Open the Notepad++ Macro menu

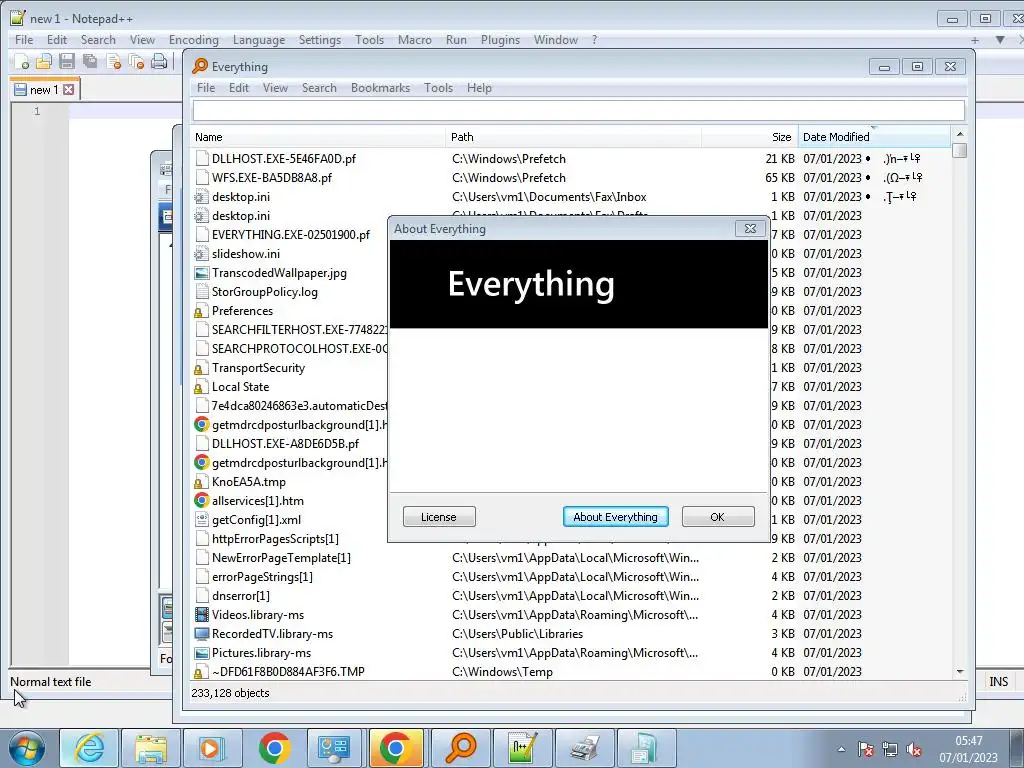point(415,40)
